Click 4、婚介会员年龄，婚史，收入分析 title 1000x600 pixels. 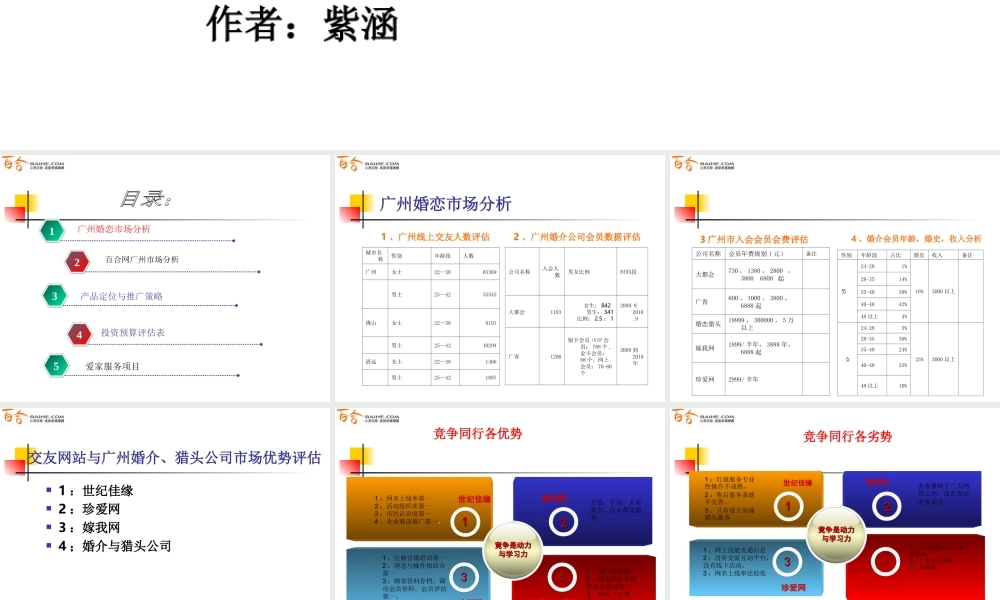[x=916, y=238]
